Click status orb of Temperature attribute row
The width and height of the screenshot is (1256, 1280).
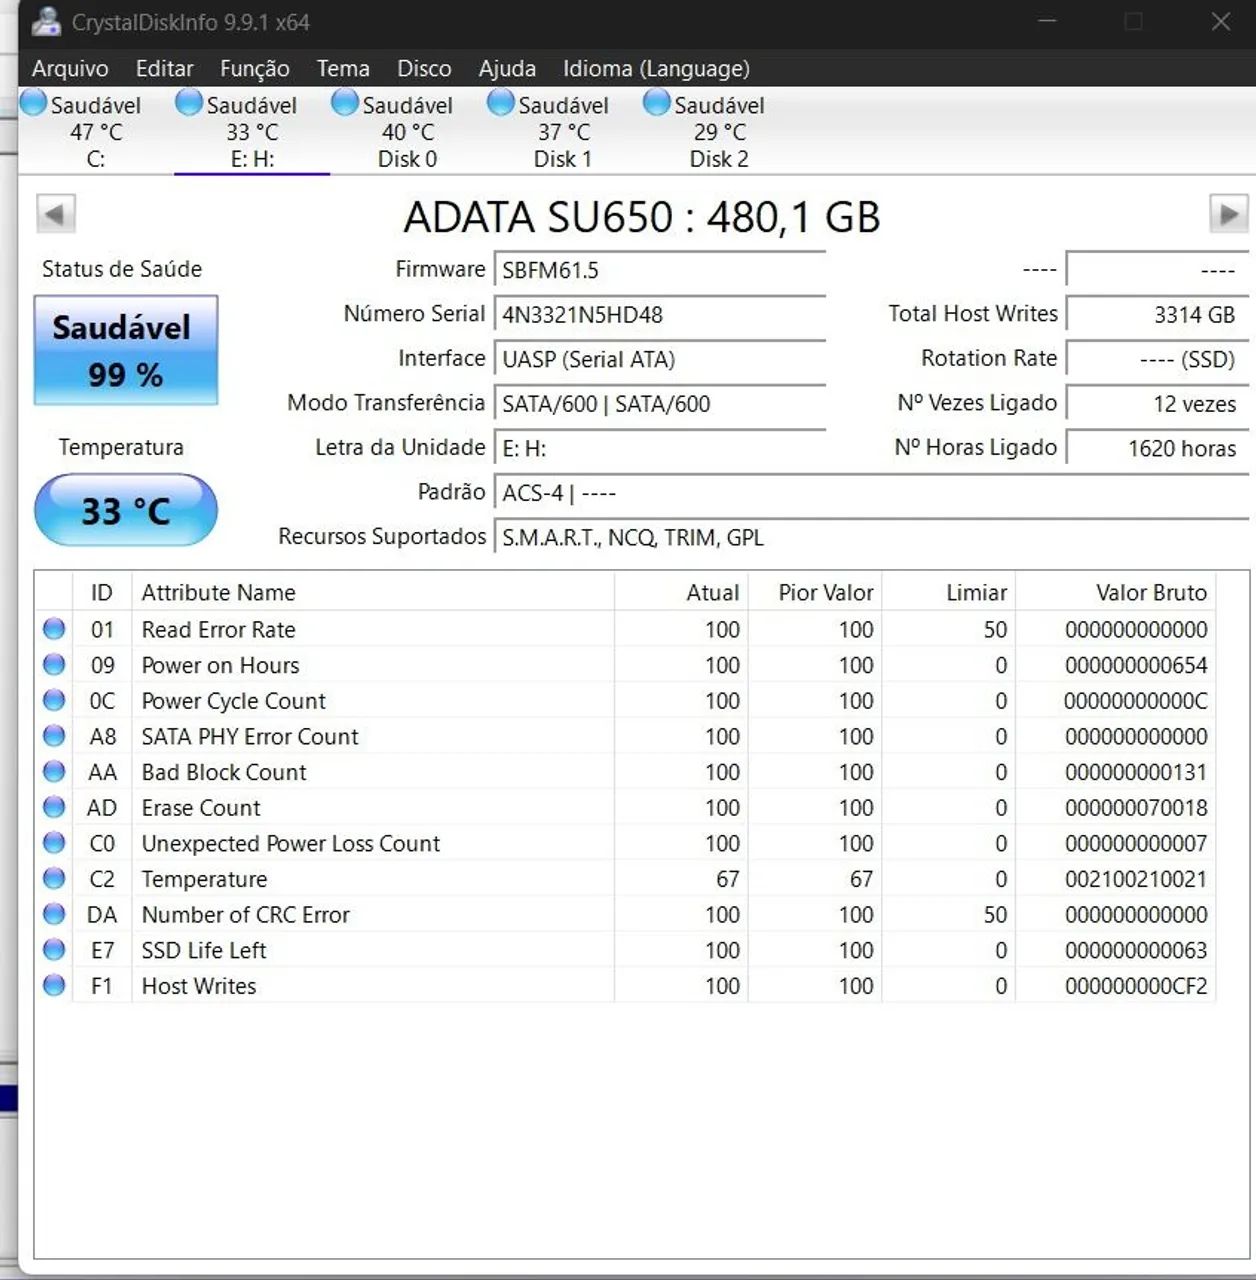click(54, 879)
